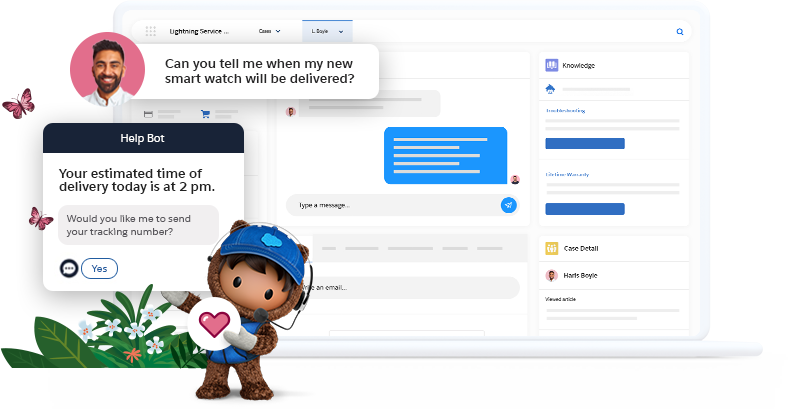Open the Cases navigation item

click(x=265, y=31)
